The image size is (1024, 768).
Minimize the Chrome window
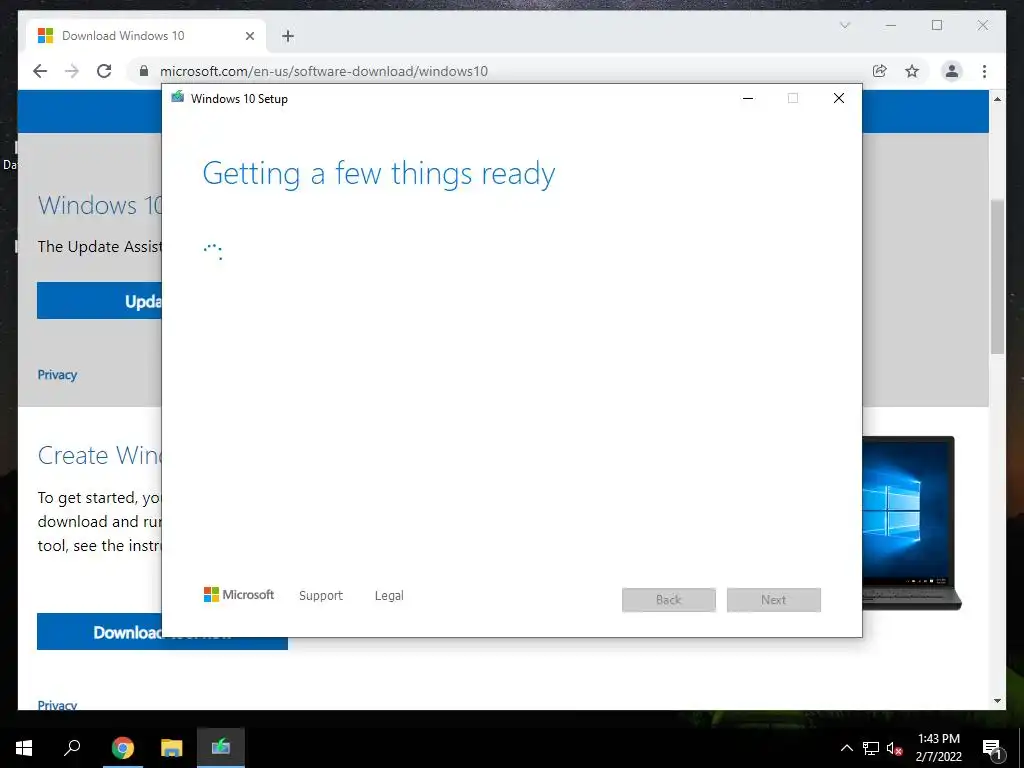point(891,25)
